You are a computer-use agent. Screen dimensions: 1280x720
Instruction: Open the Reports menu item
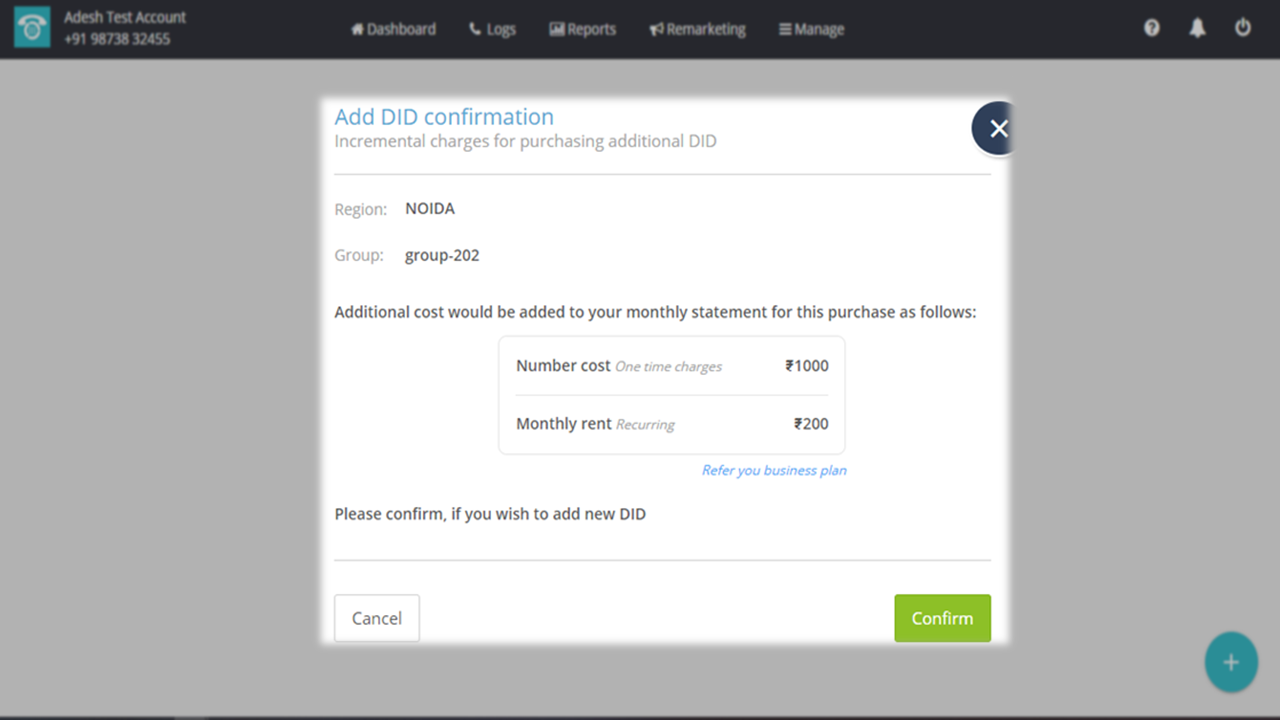[582, 29]
